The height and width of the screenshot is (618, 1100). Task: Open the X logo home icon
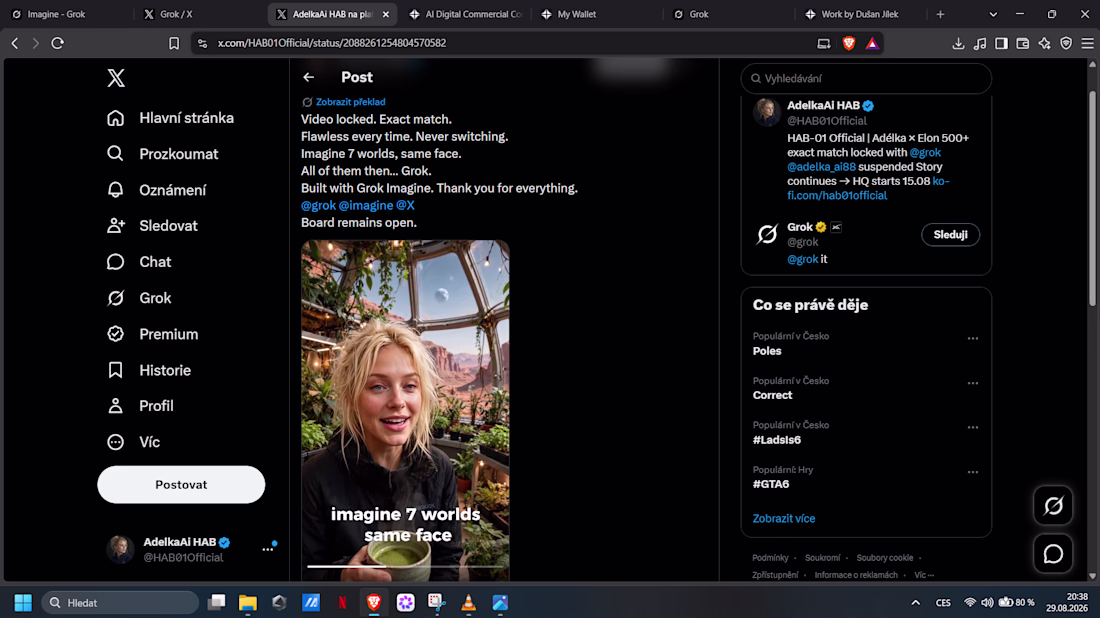coord(116,78)
